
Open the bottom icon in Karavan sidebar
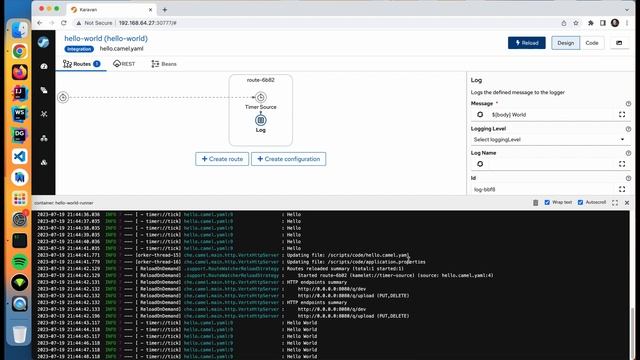[x=44, y=162]
